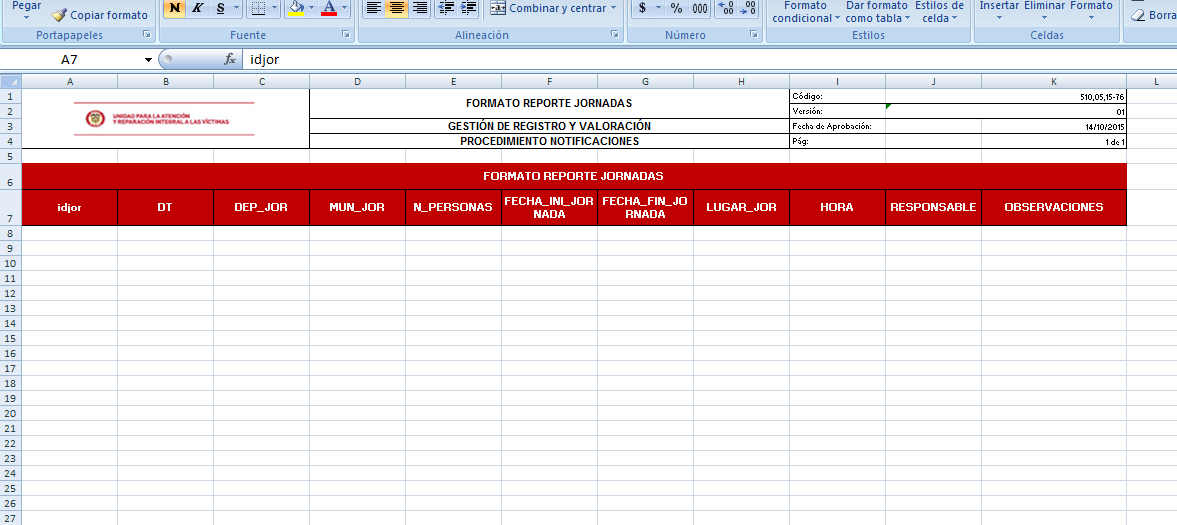This screenshot has width=1177, height=525.
Task: Select DT header cell
Action: (x=165, y=207)
